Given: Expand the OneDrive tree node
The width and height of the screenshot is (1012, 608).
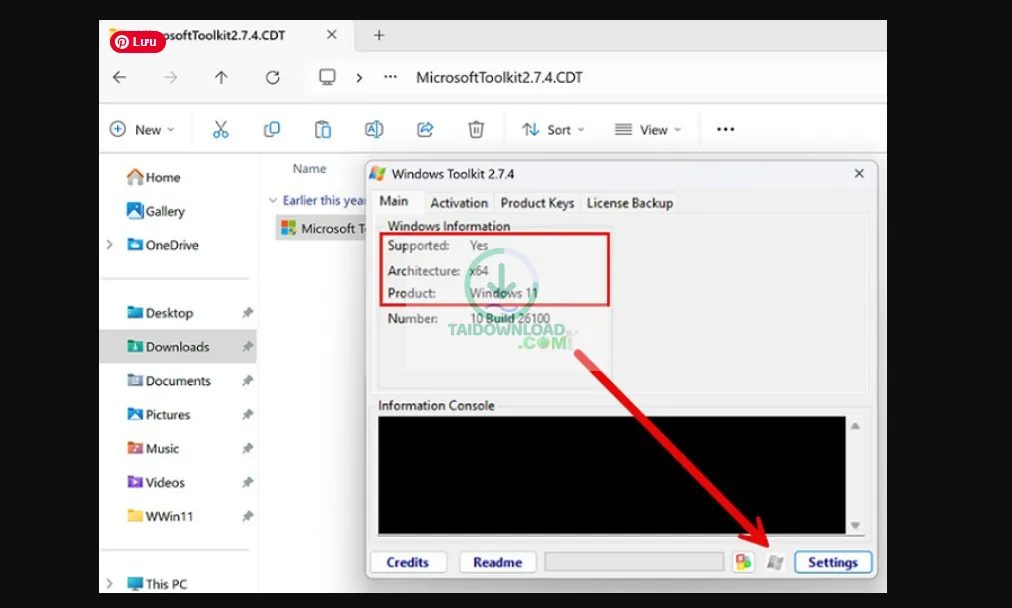Looking at the screenshot, I should point(110,245).
